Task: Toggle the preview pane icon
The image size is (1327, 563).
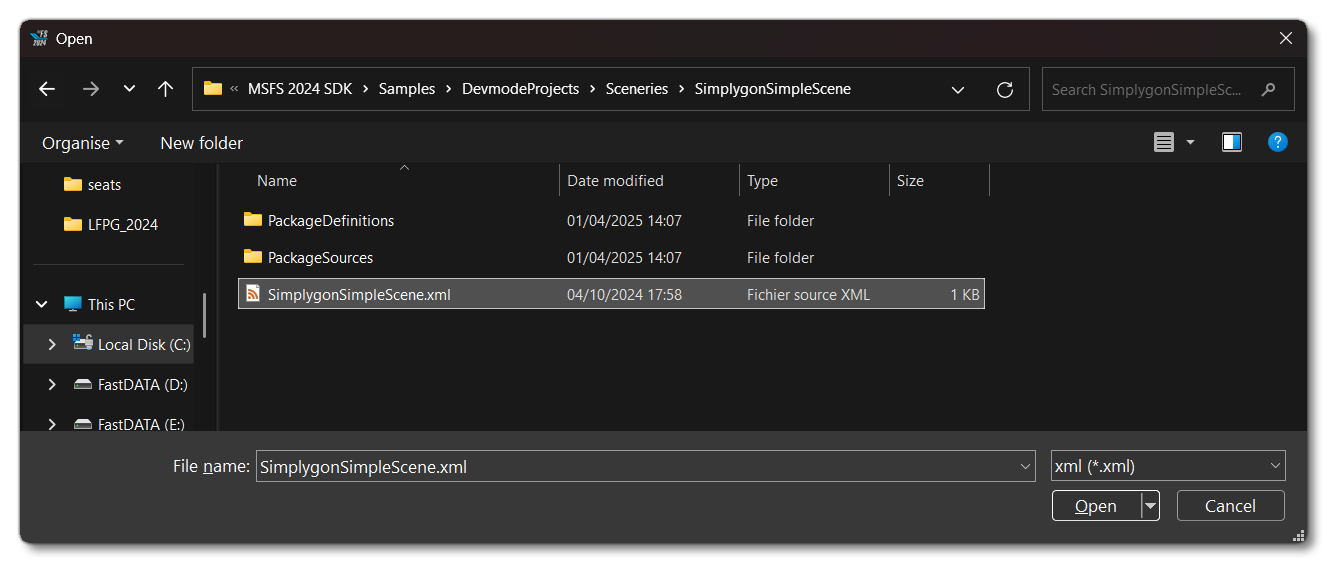Action: point(1231,143)
